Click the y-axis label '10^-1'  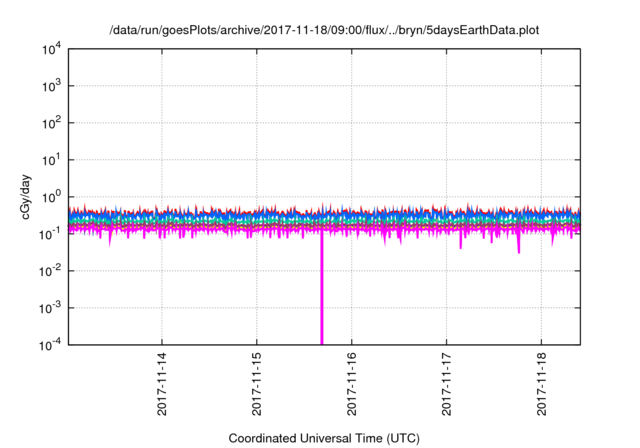pyautogui.click(x=50, y=234)
